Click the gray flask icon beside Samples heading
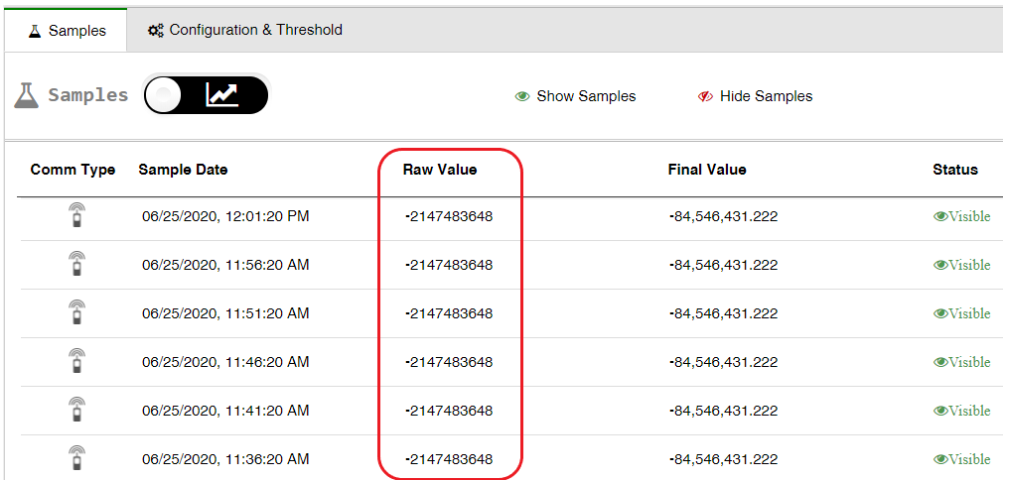Image resolution: width=1010 pixels, height=480 pixels. 26,95
